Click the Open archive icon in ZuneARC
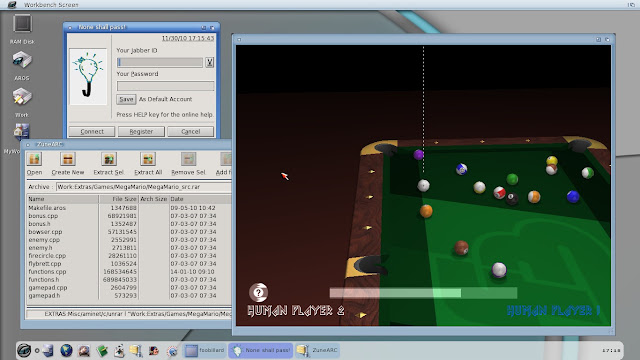640x360 pixels. click(x=35, y=159)
